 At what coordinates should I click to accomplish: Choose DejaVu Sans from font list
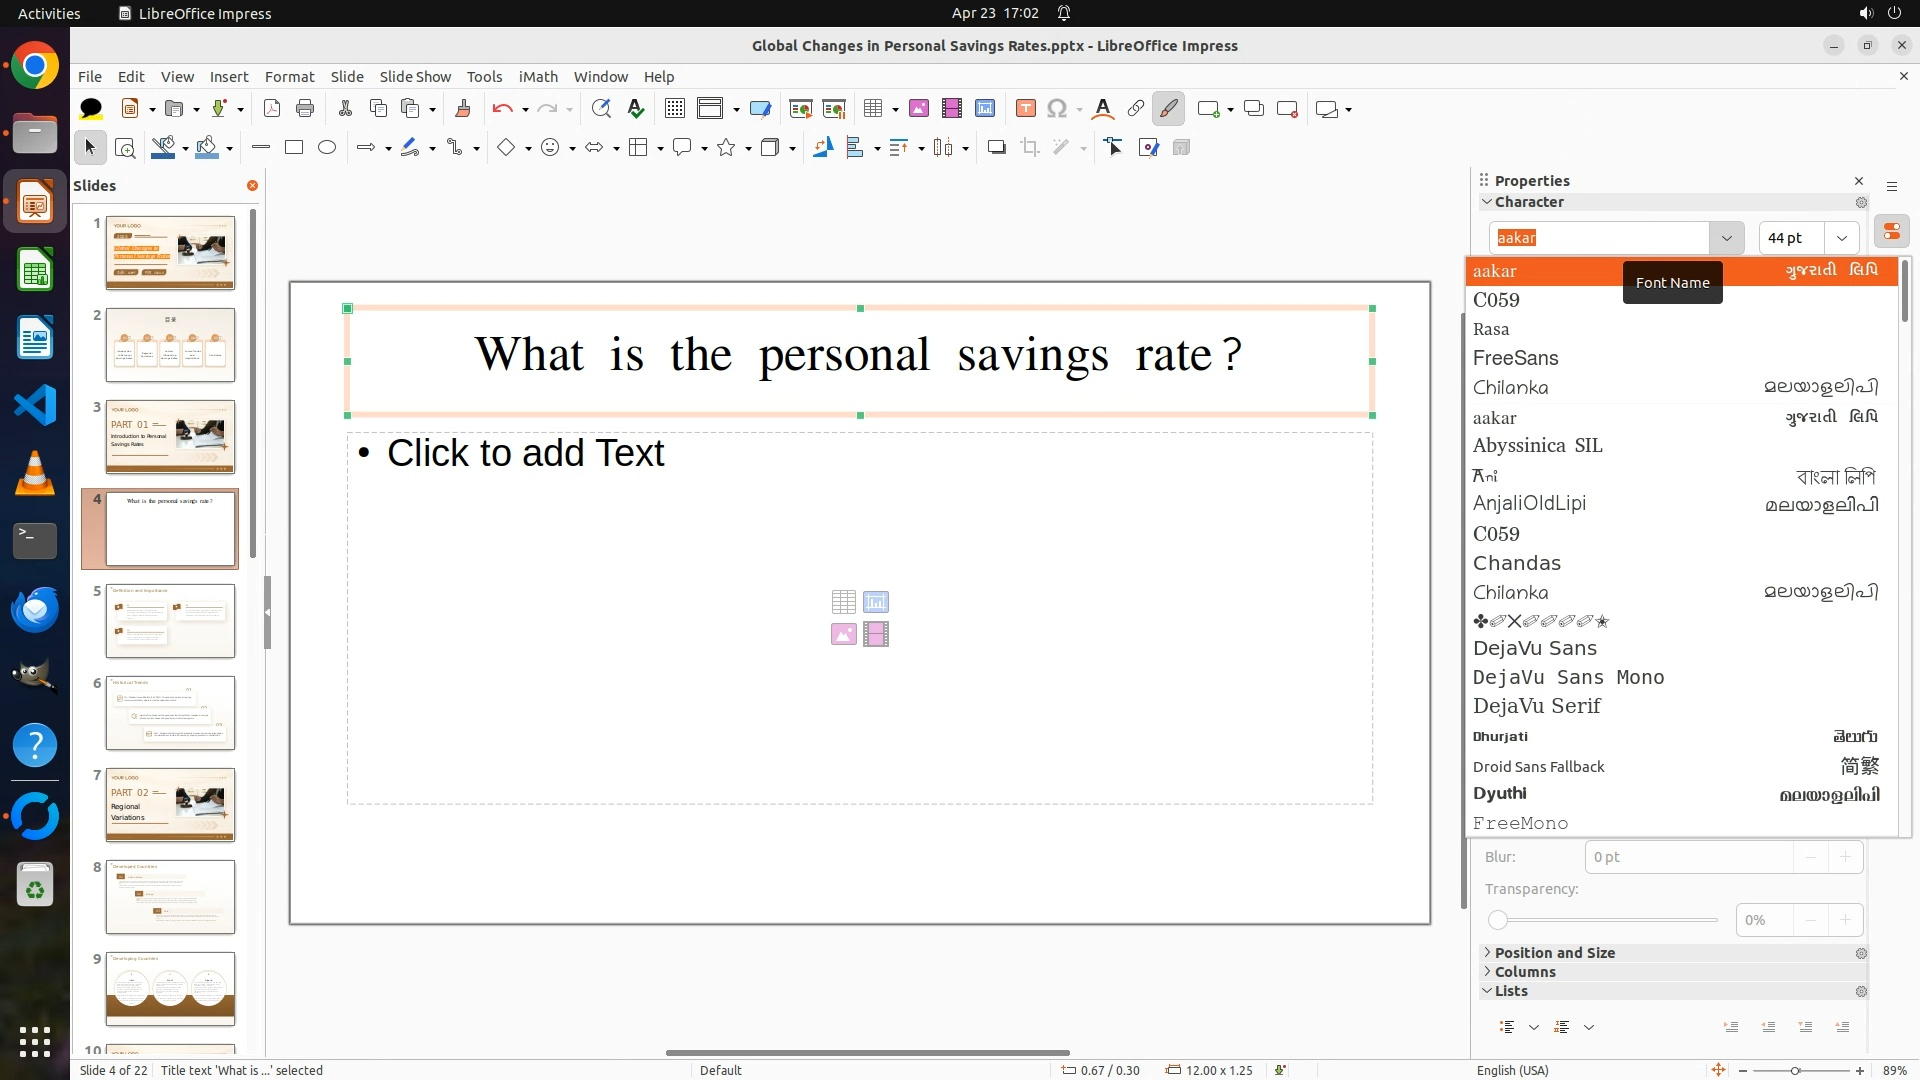[x=1534, y=648]
